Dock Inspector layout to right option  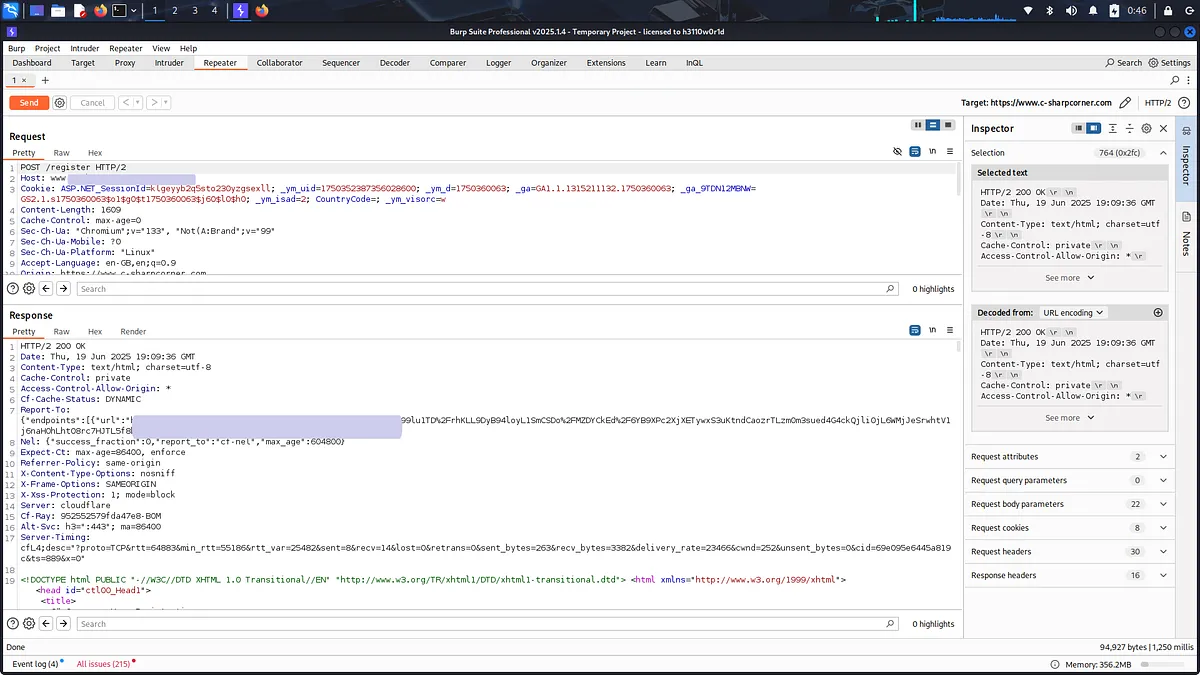click(x=1094, y=128)
